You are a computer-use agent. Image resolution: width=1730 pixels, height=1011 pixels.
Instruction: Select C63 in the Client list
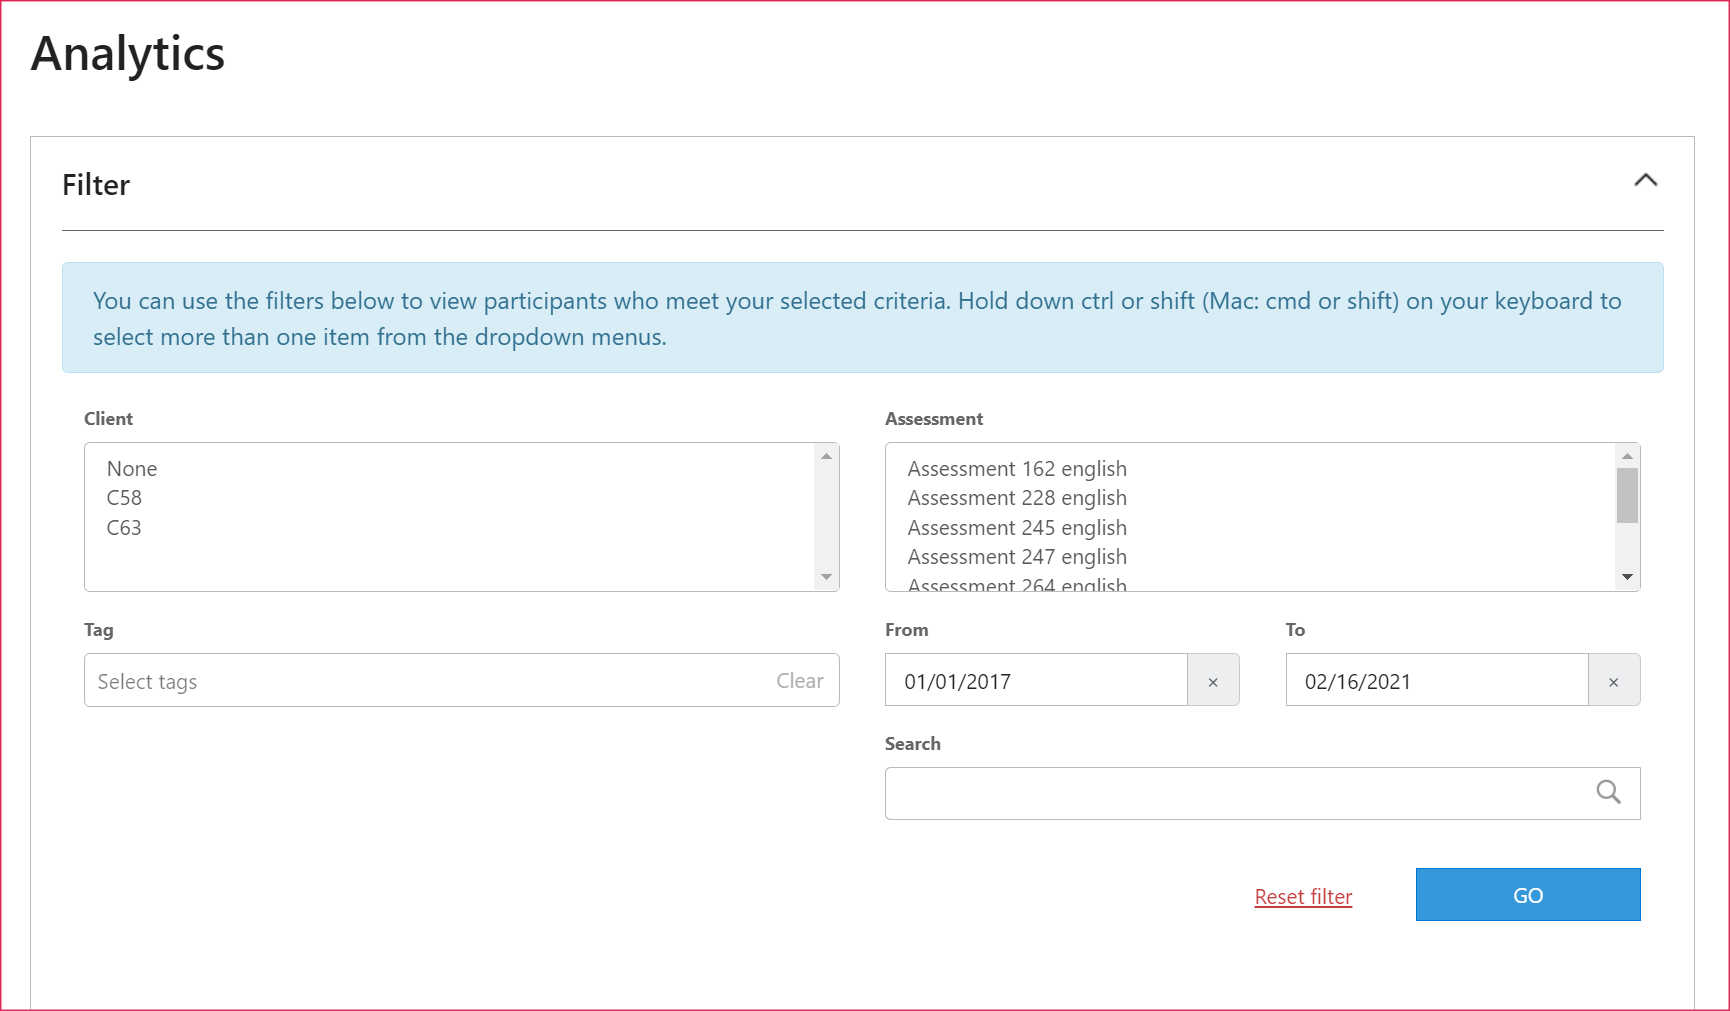[x=124, y=527]
